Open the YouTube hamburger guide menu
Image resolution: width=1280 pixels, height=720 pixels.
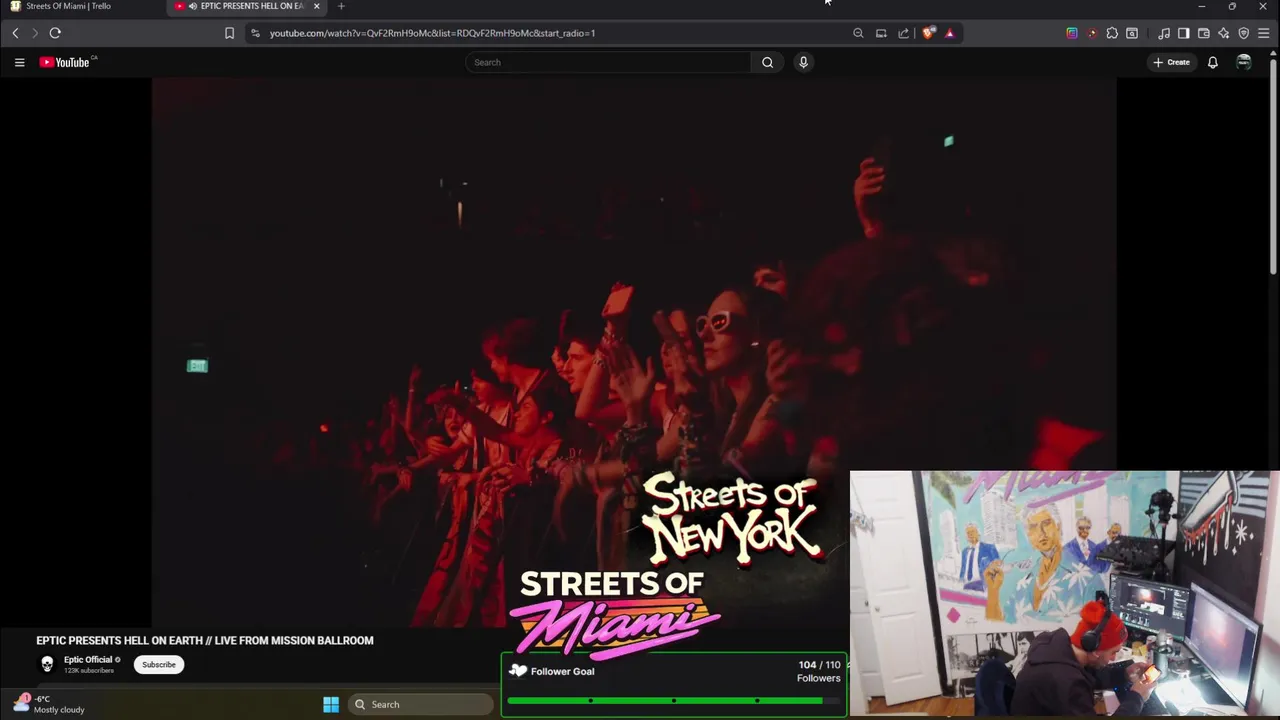tap(19, 62)
